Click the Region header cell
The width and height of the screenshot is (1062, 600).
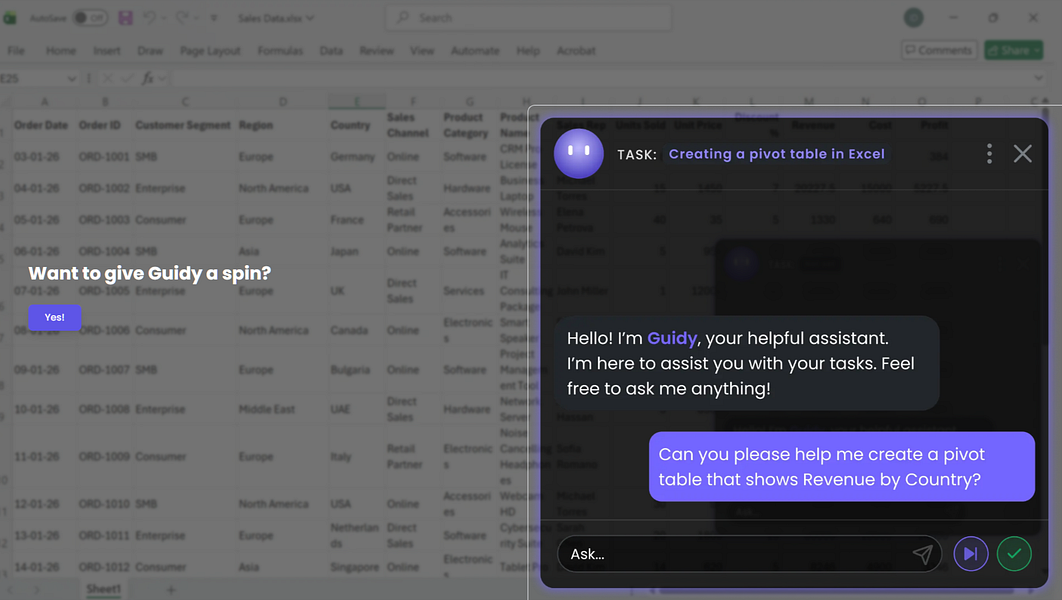256,125
